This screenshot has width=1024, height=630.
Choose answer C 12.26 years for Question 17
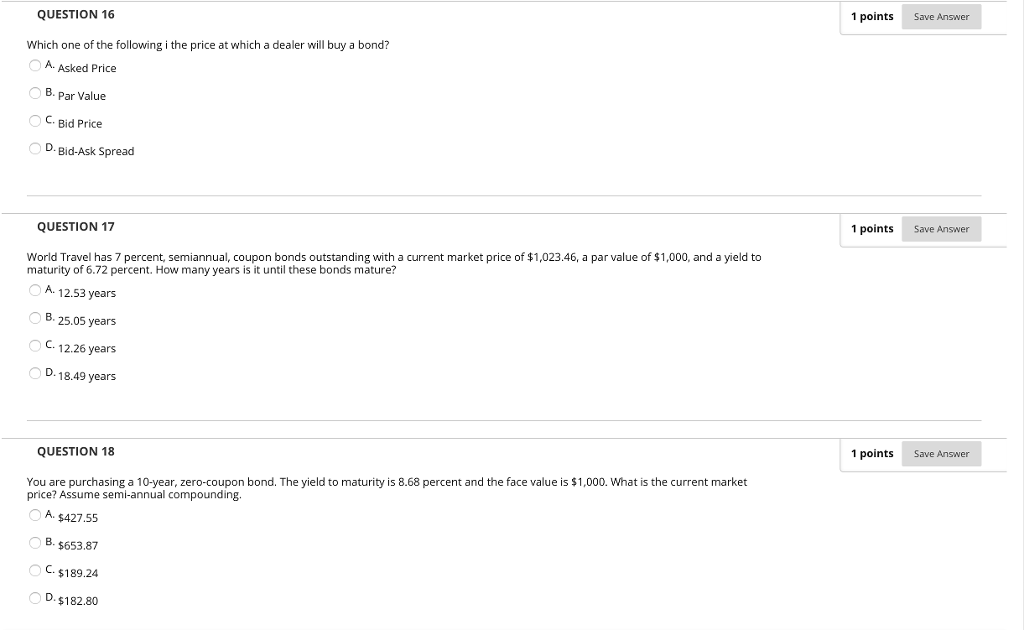click(34, 345)
